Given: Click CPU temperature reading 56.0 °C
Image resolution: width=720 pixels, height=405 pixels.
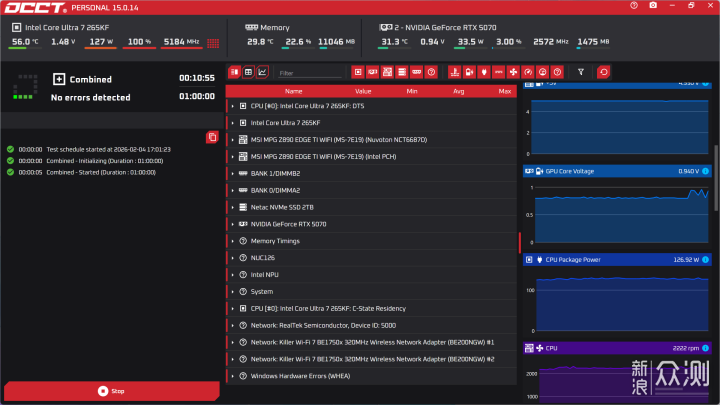Looking at the screenshot, I should click(x=25, y=42).
